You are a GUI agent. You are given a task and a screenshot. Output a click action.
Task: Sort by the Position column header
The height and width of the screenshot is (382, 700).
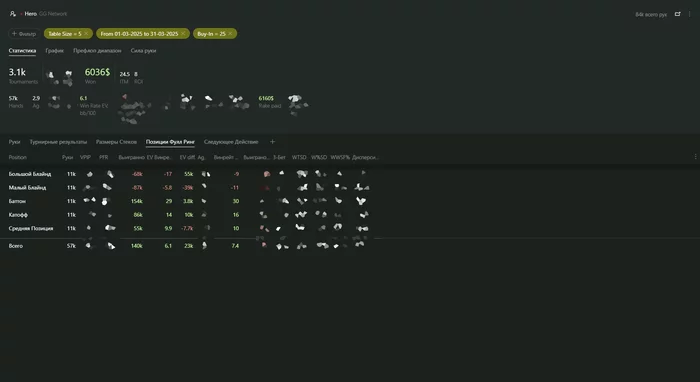(18, 157)
